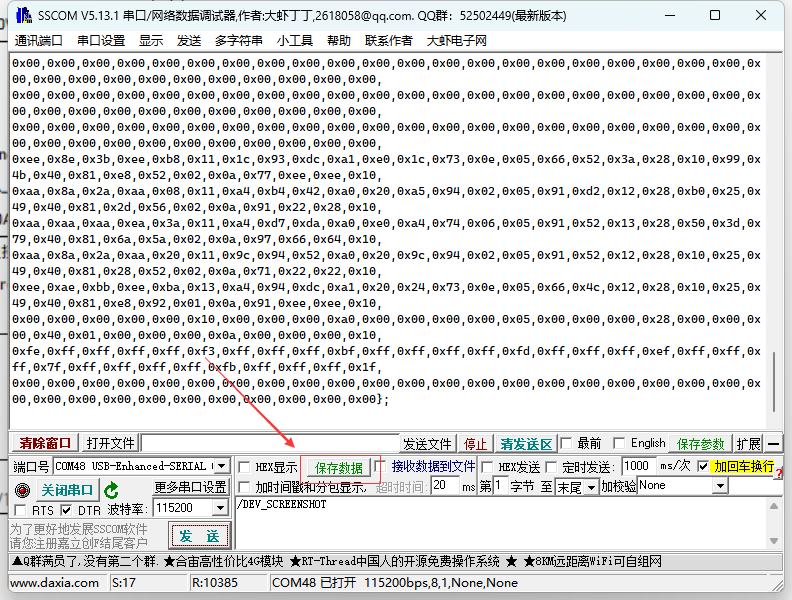Image resolution: width=792 pixels, height=600 pixels.
Task: Click the minus collapse button beside 扩展
Action: (774, 444)
